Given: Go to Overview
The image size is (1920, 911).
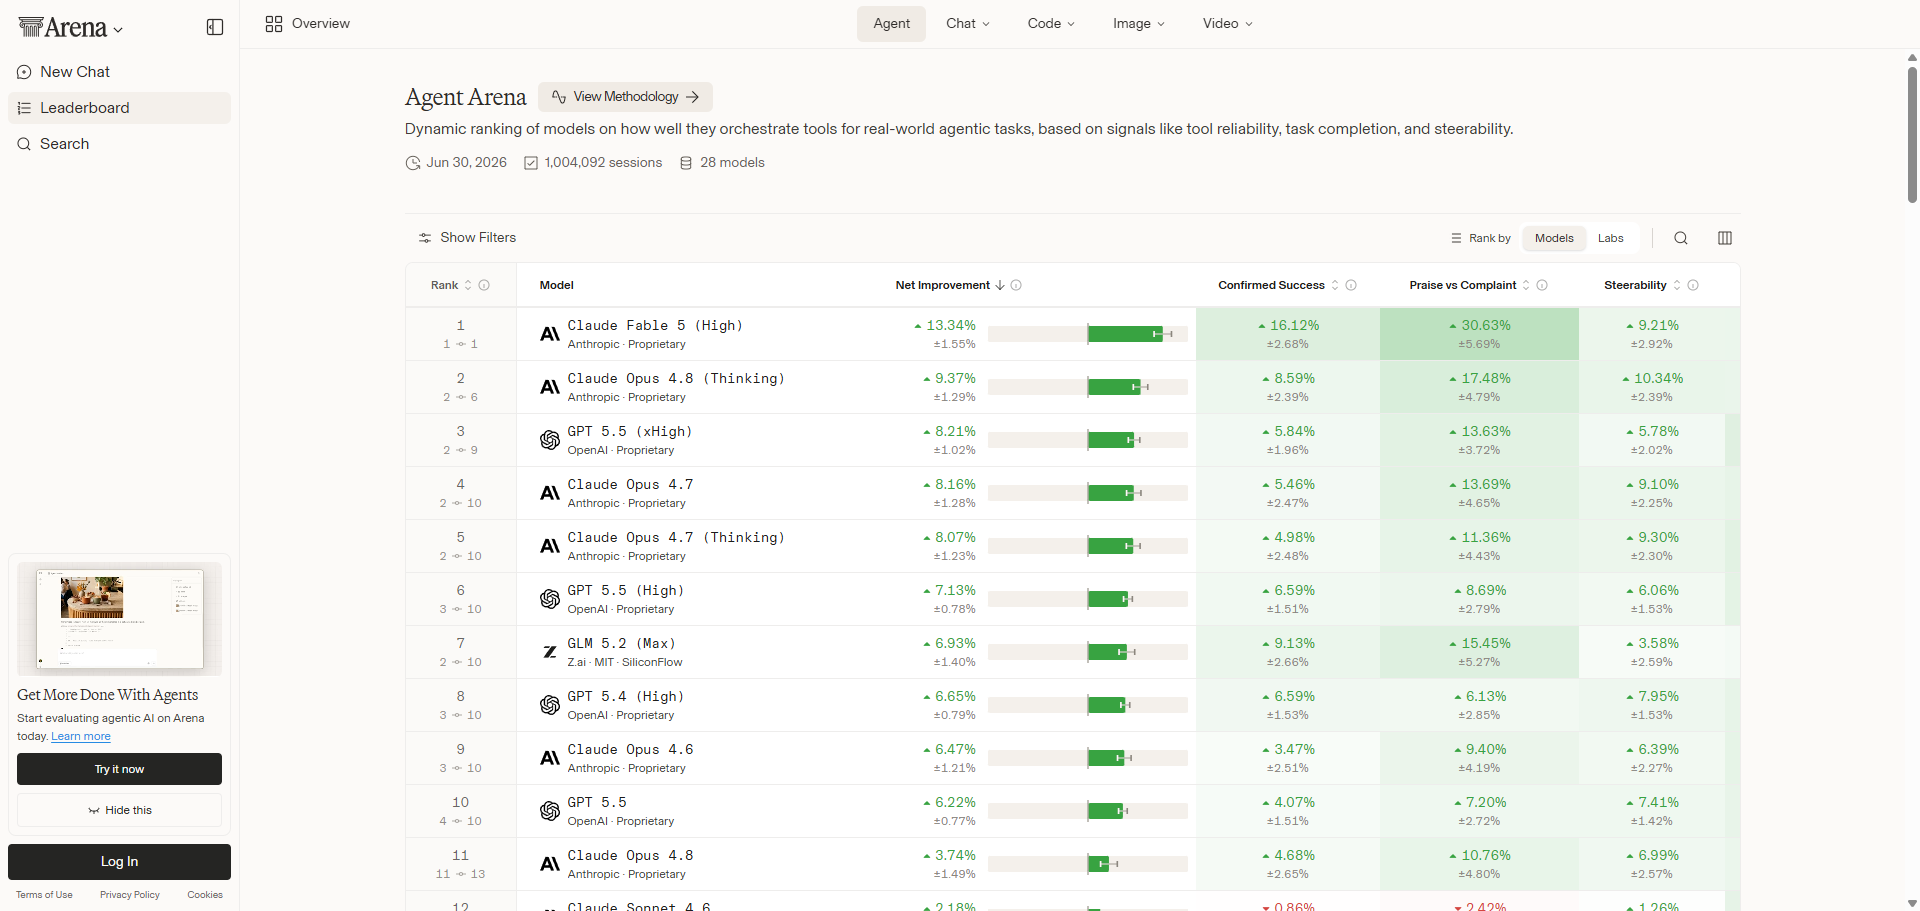Looking at the screenshot, I should coord(308,24).
